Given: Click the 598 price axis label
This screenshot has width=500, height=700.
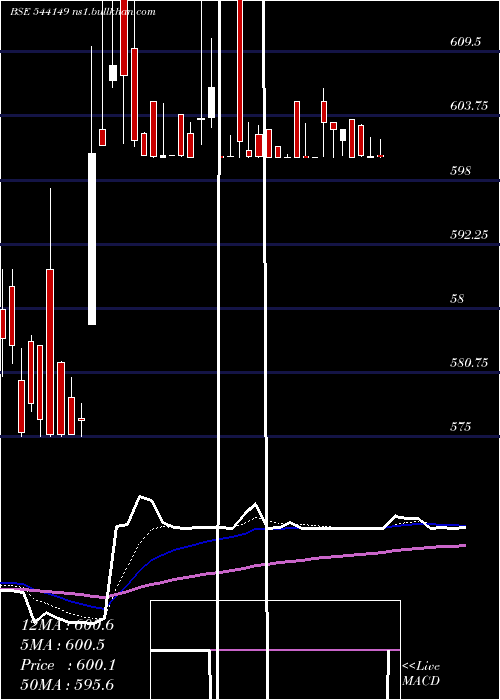Looking at the screenshot, I should [x=460, y=171].
